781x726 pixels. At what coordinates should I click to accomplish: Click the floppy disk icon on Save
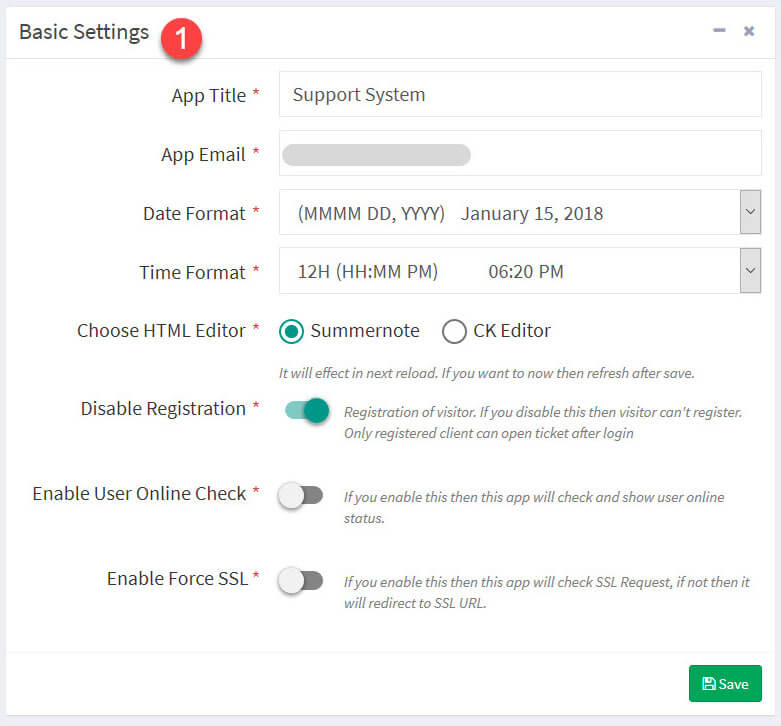click(708, 684)
